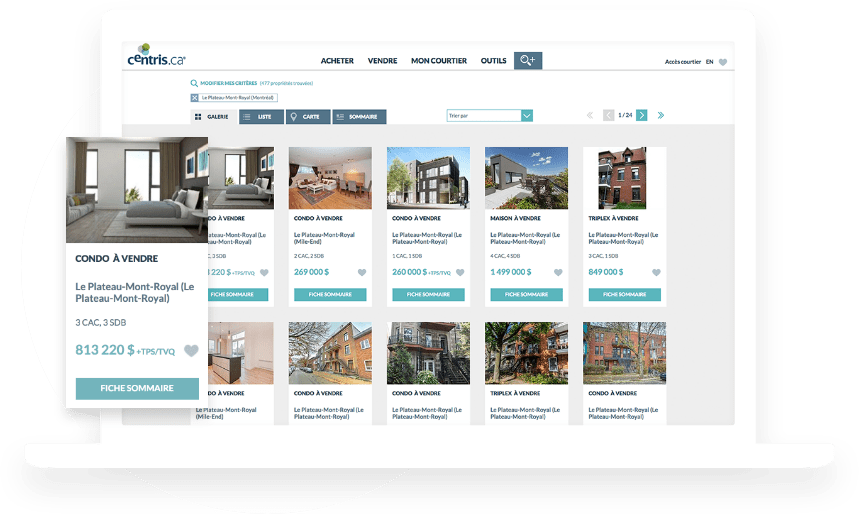Click the 813 220 $ price on enlarged card
Viewport: 859px width, 514px height.
coord(105,350)
